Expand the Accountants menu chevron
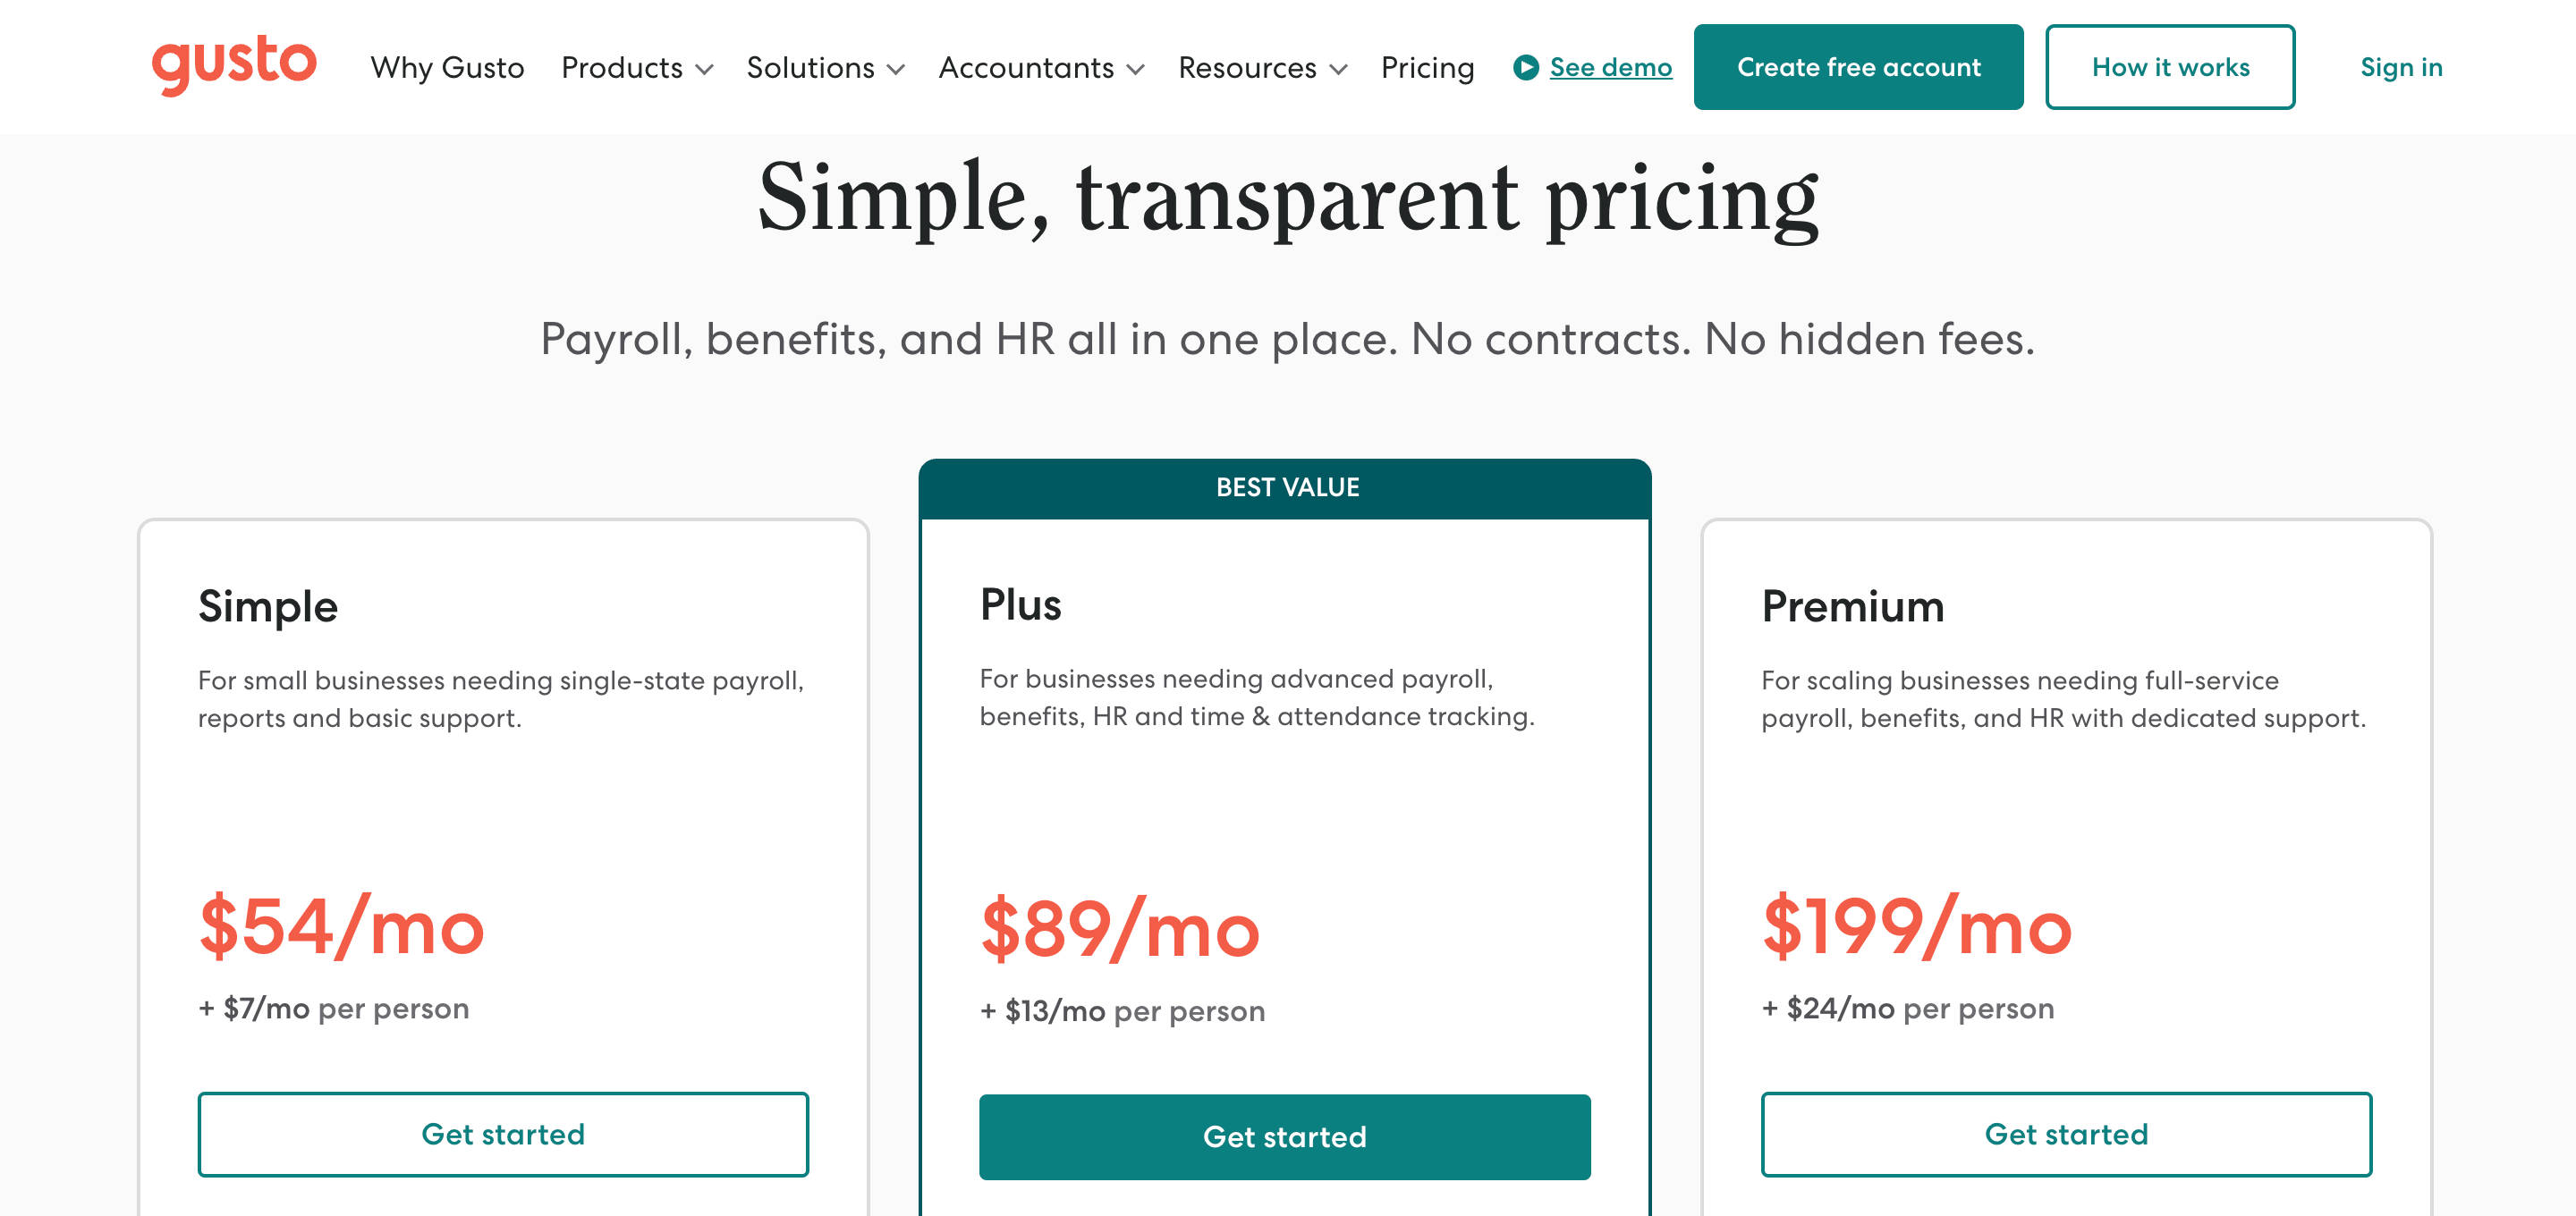The image size is (2576, 1216). click(x=1135, y=69)
